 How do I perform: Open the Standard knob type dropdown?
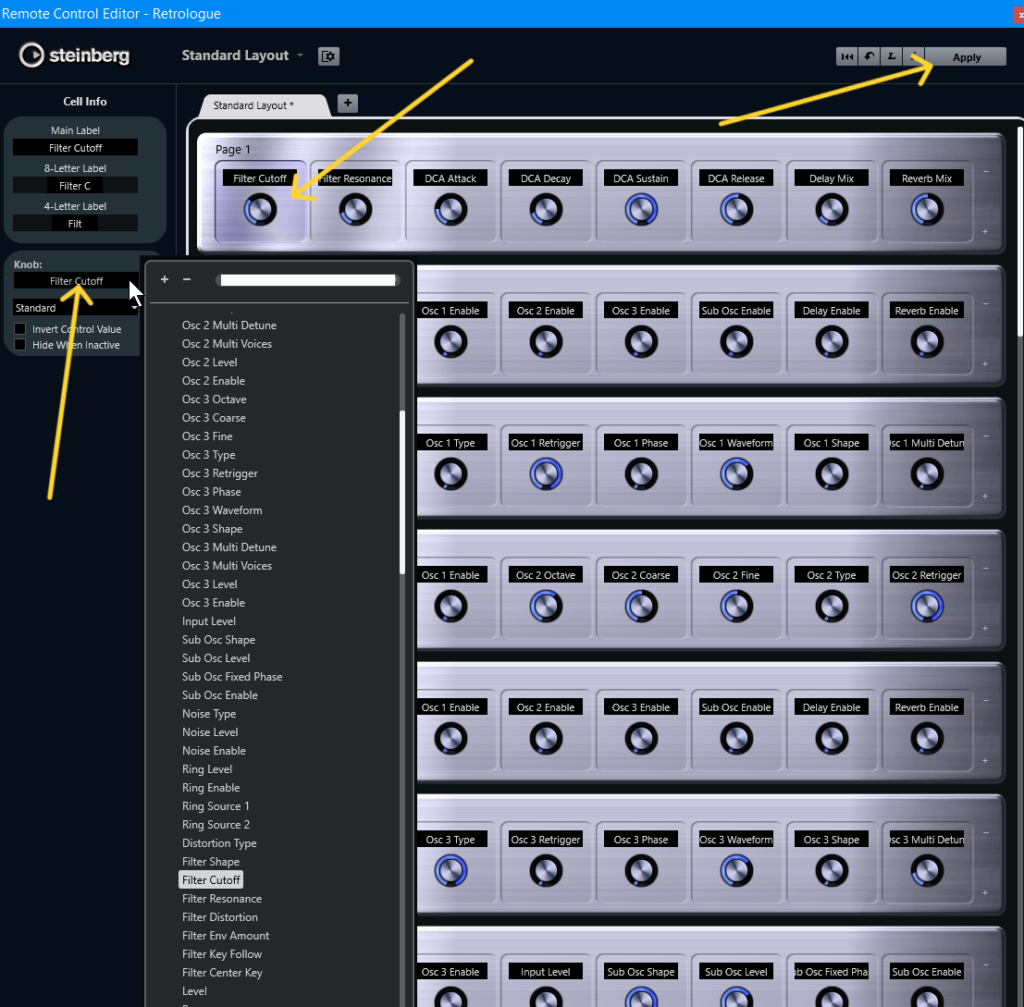(x=76, y=308)
